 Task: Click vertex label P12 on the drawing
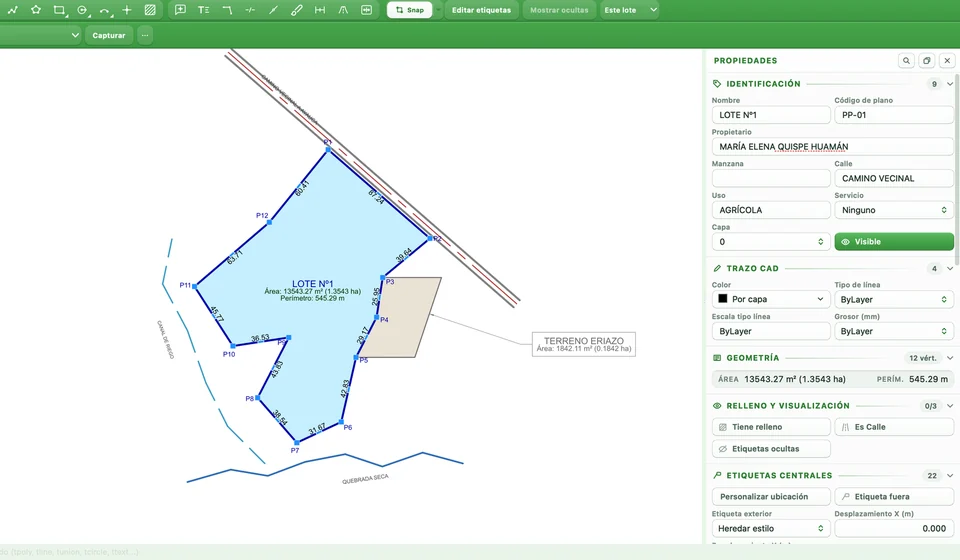pos(262,215)
